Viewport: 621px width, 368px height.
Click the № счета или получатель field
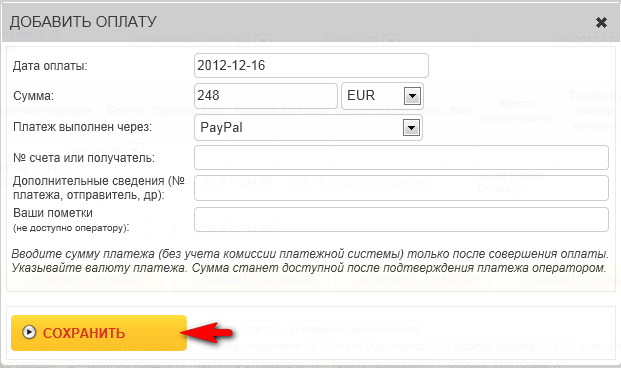point(401,157)
